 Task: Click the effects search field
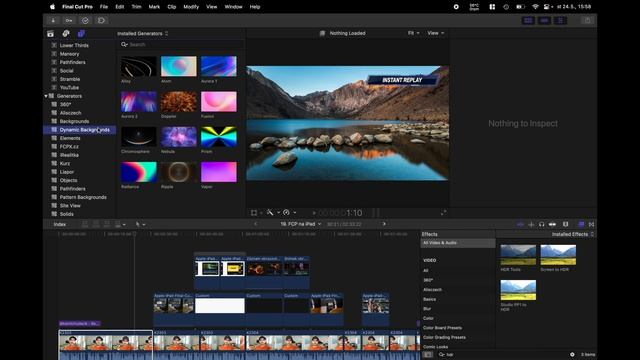tap(502, 354)
